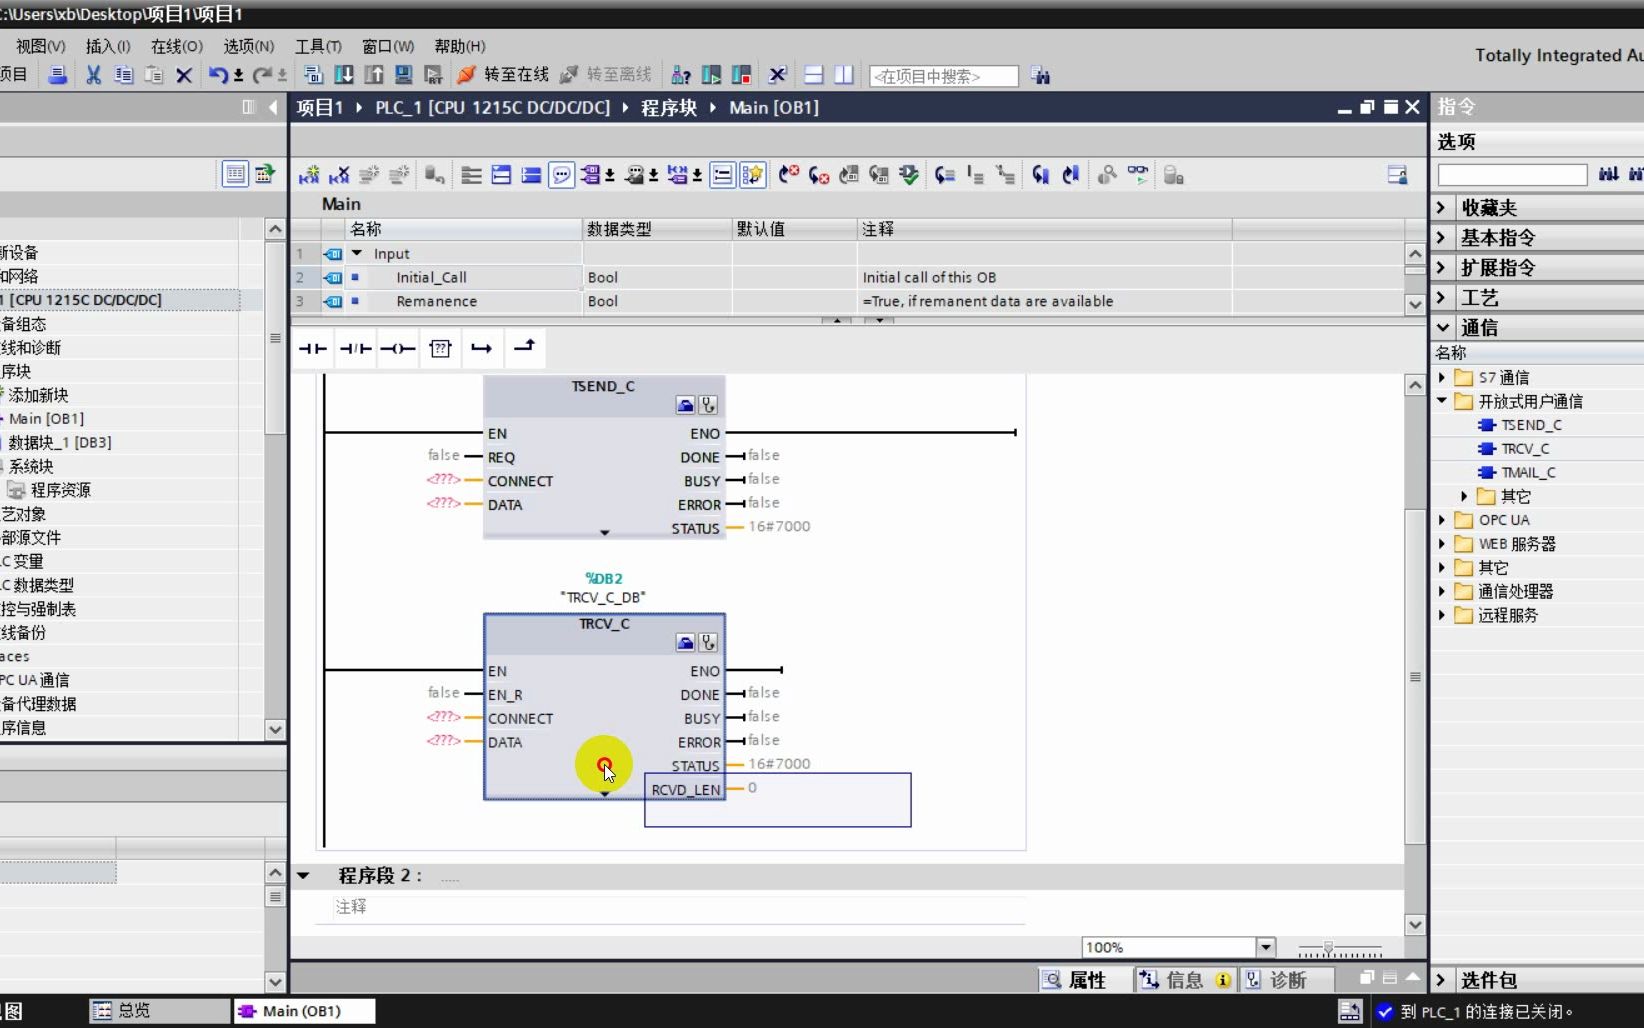Click Start CPU icon
Image resolution: width=1644 pixels, height=1028 pixels.
pyautogui.click(x=711, y=75)
